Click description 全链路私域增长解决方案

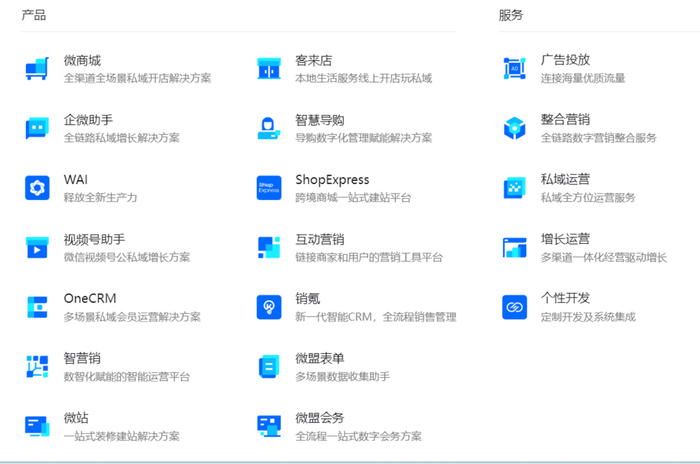point(121,138)
